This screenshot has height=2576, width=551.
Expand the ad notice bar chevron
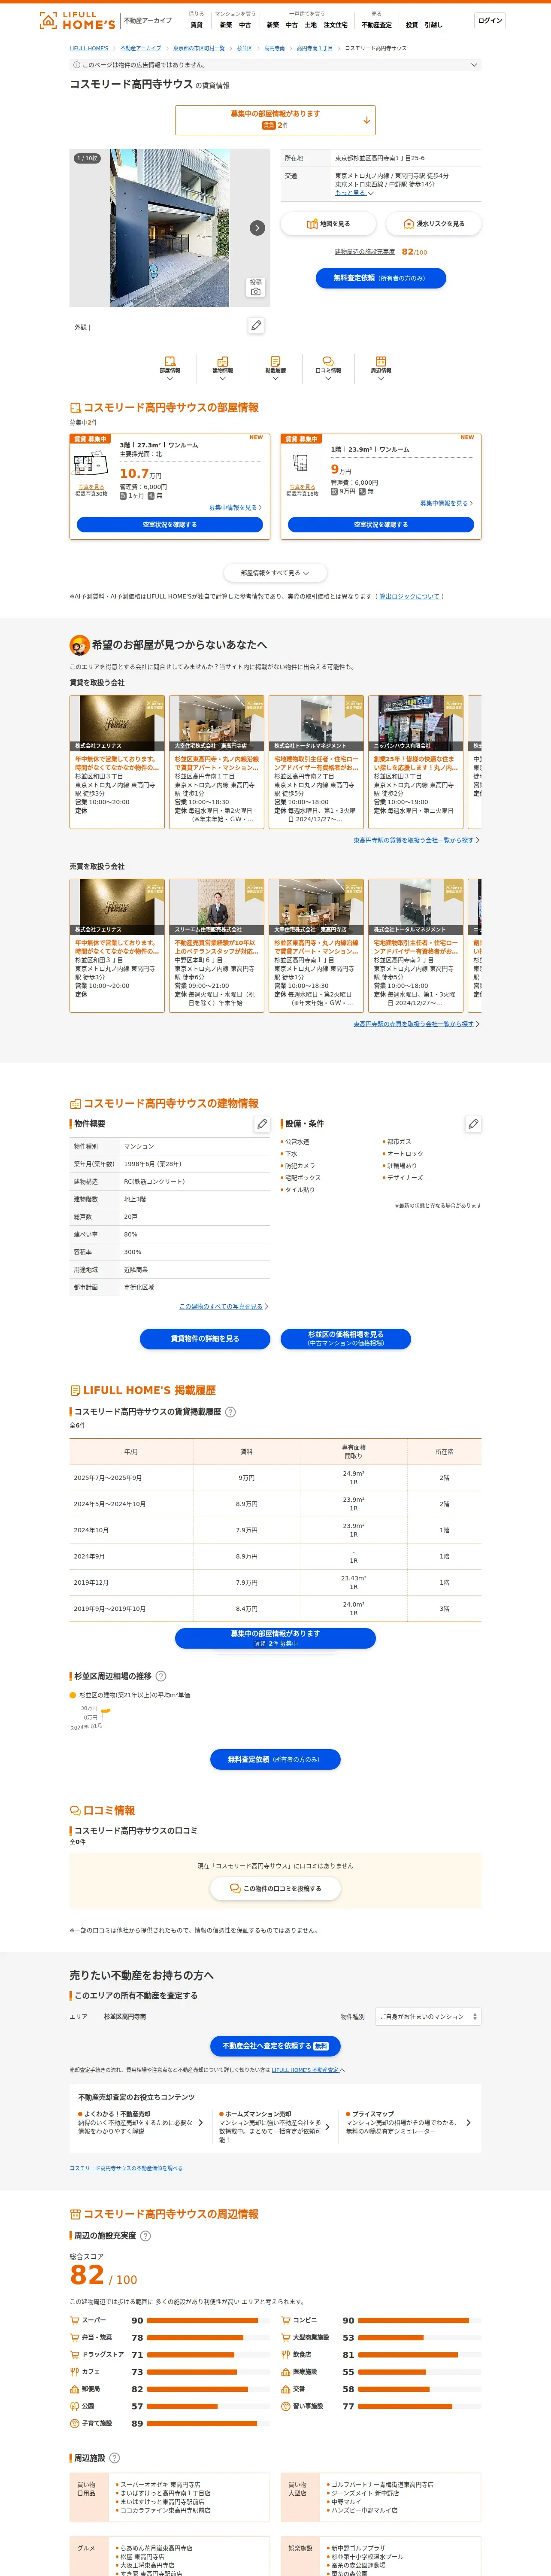(x=474, y=65)
